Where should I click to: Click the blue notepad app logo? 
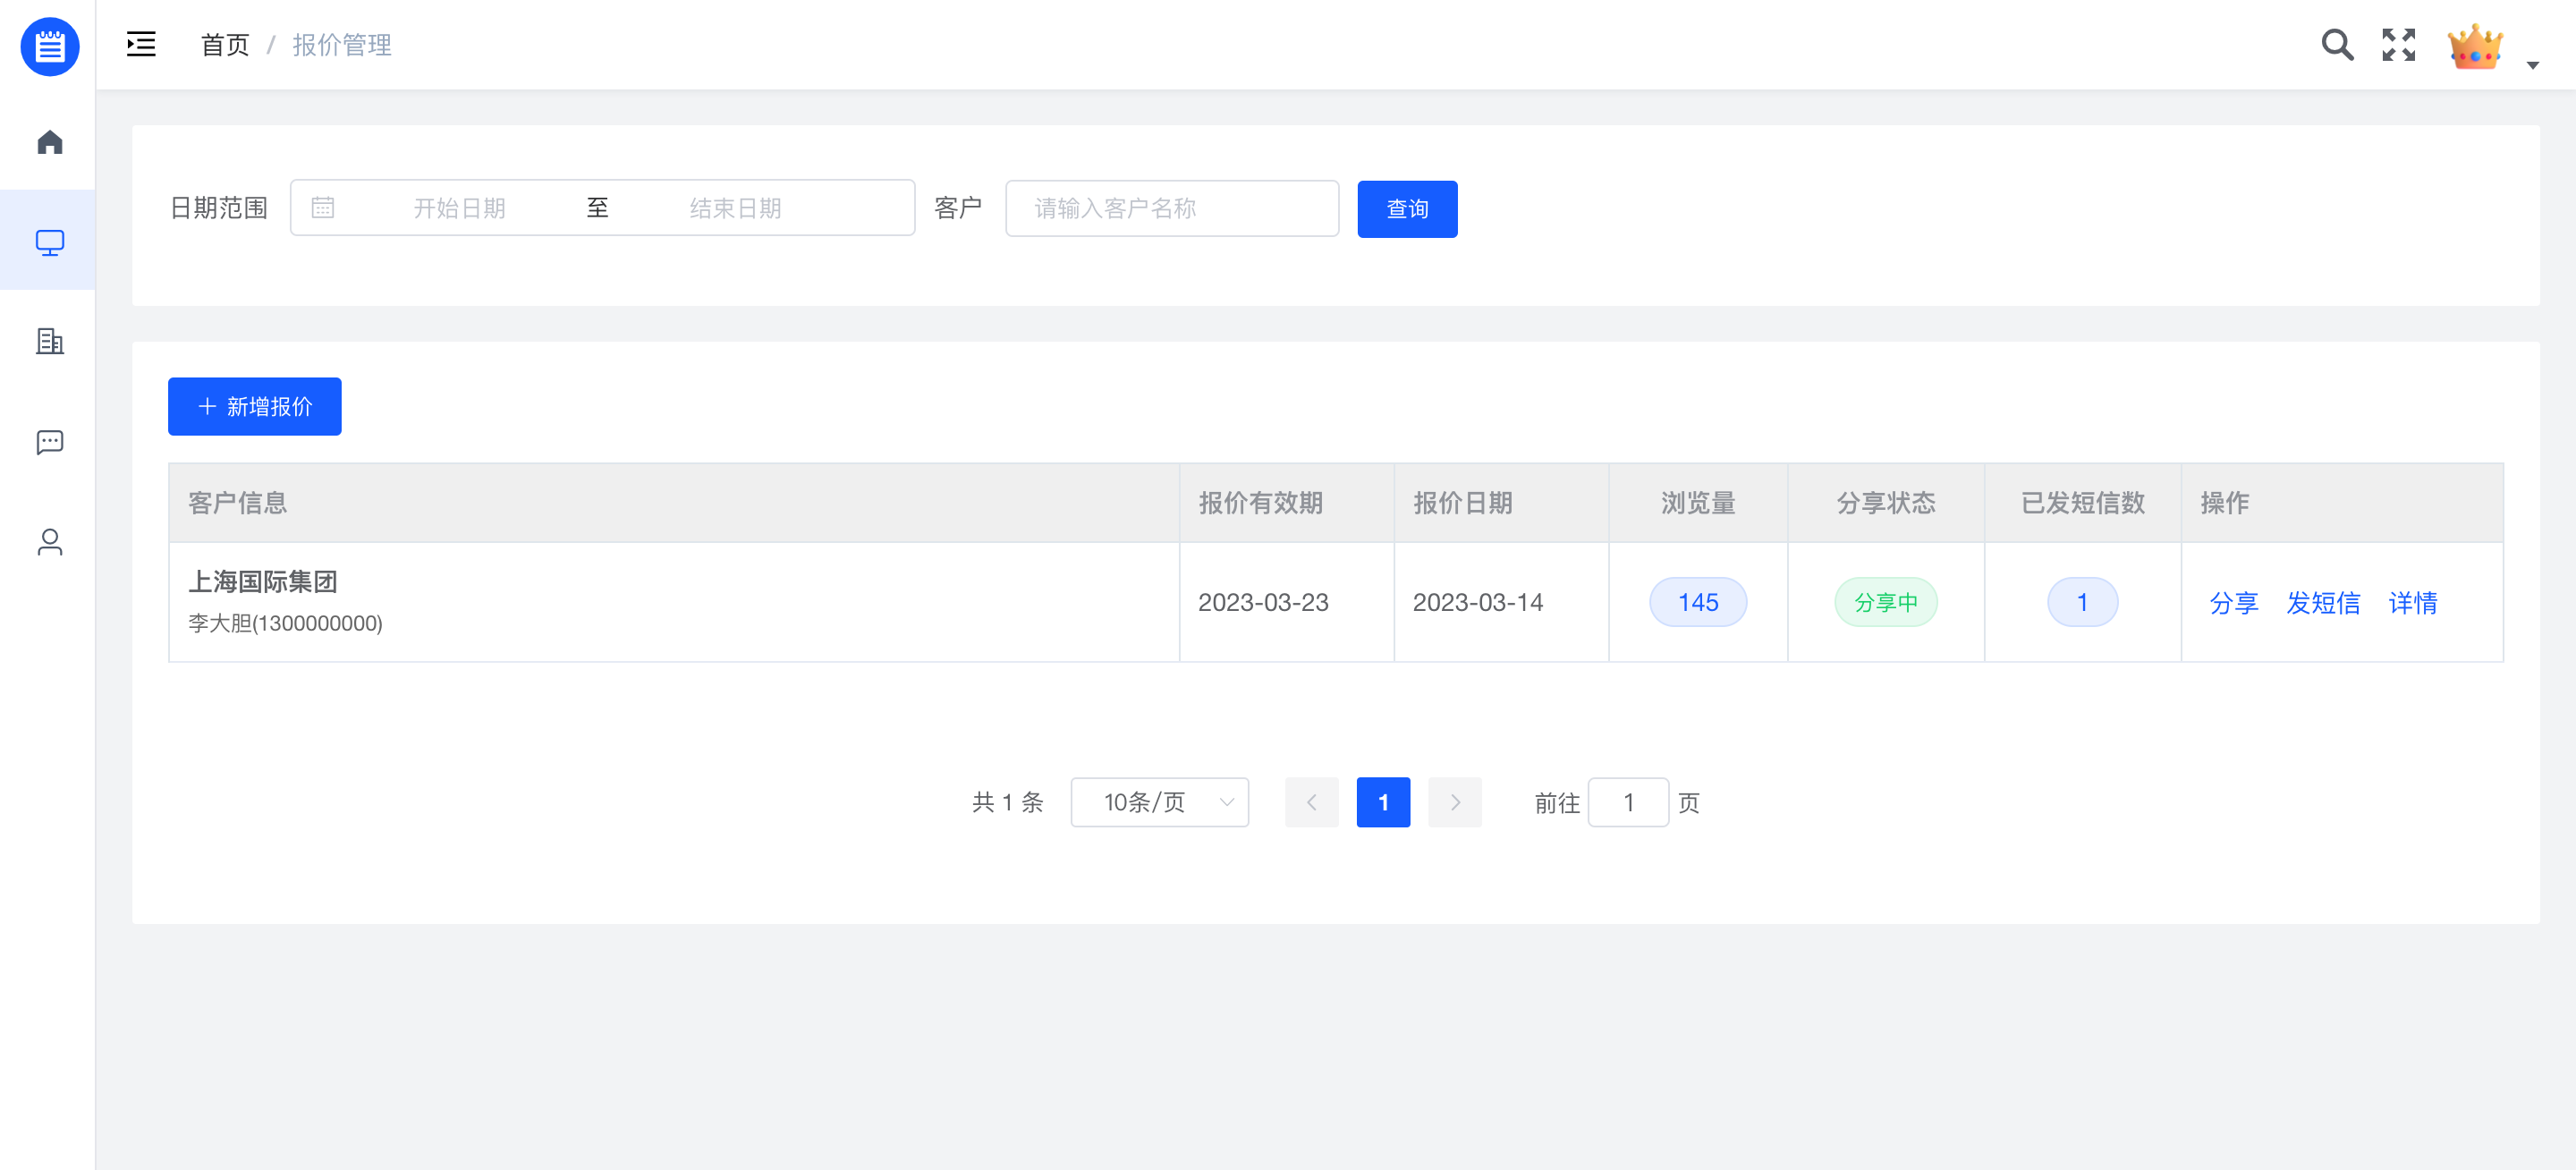point(49,46)
